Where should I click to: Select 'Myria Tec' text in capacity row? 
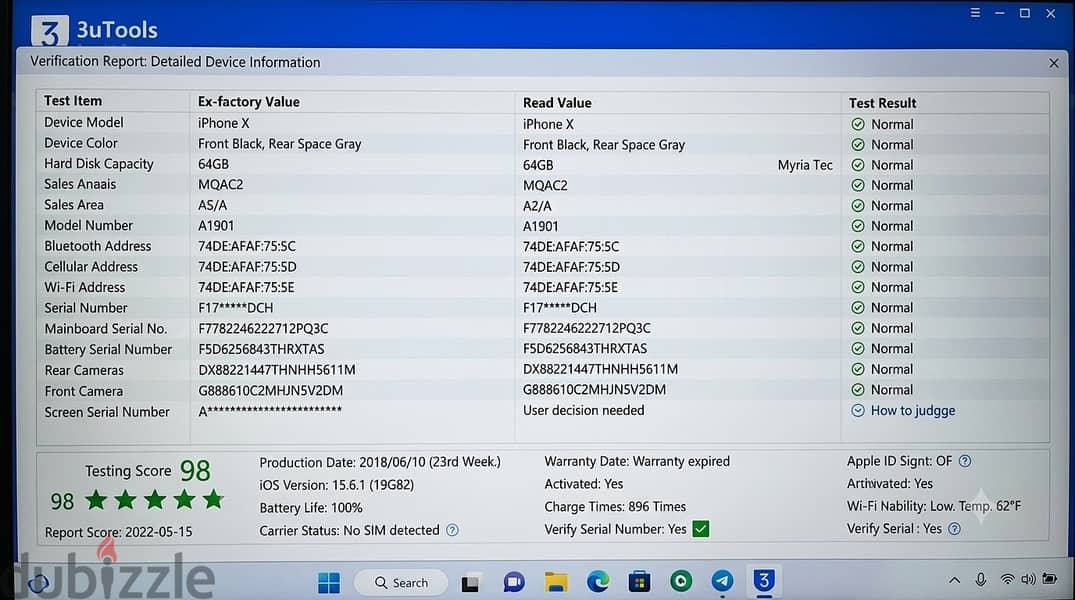pyautogui.click(x=805, y=165)
